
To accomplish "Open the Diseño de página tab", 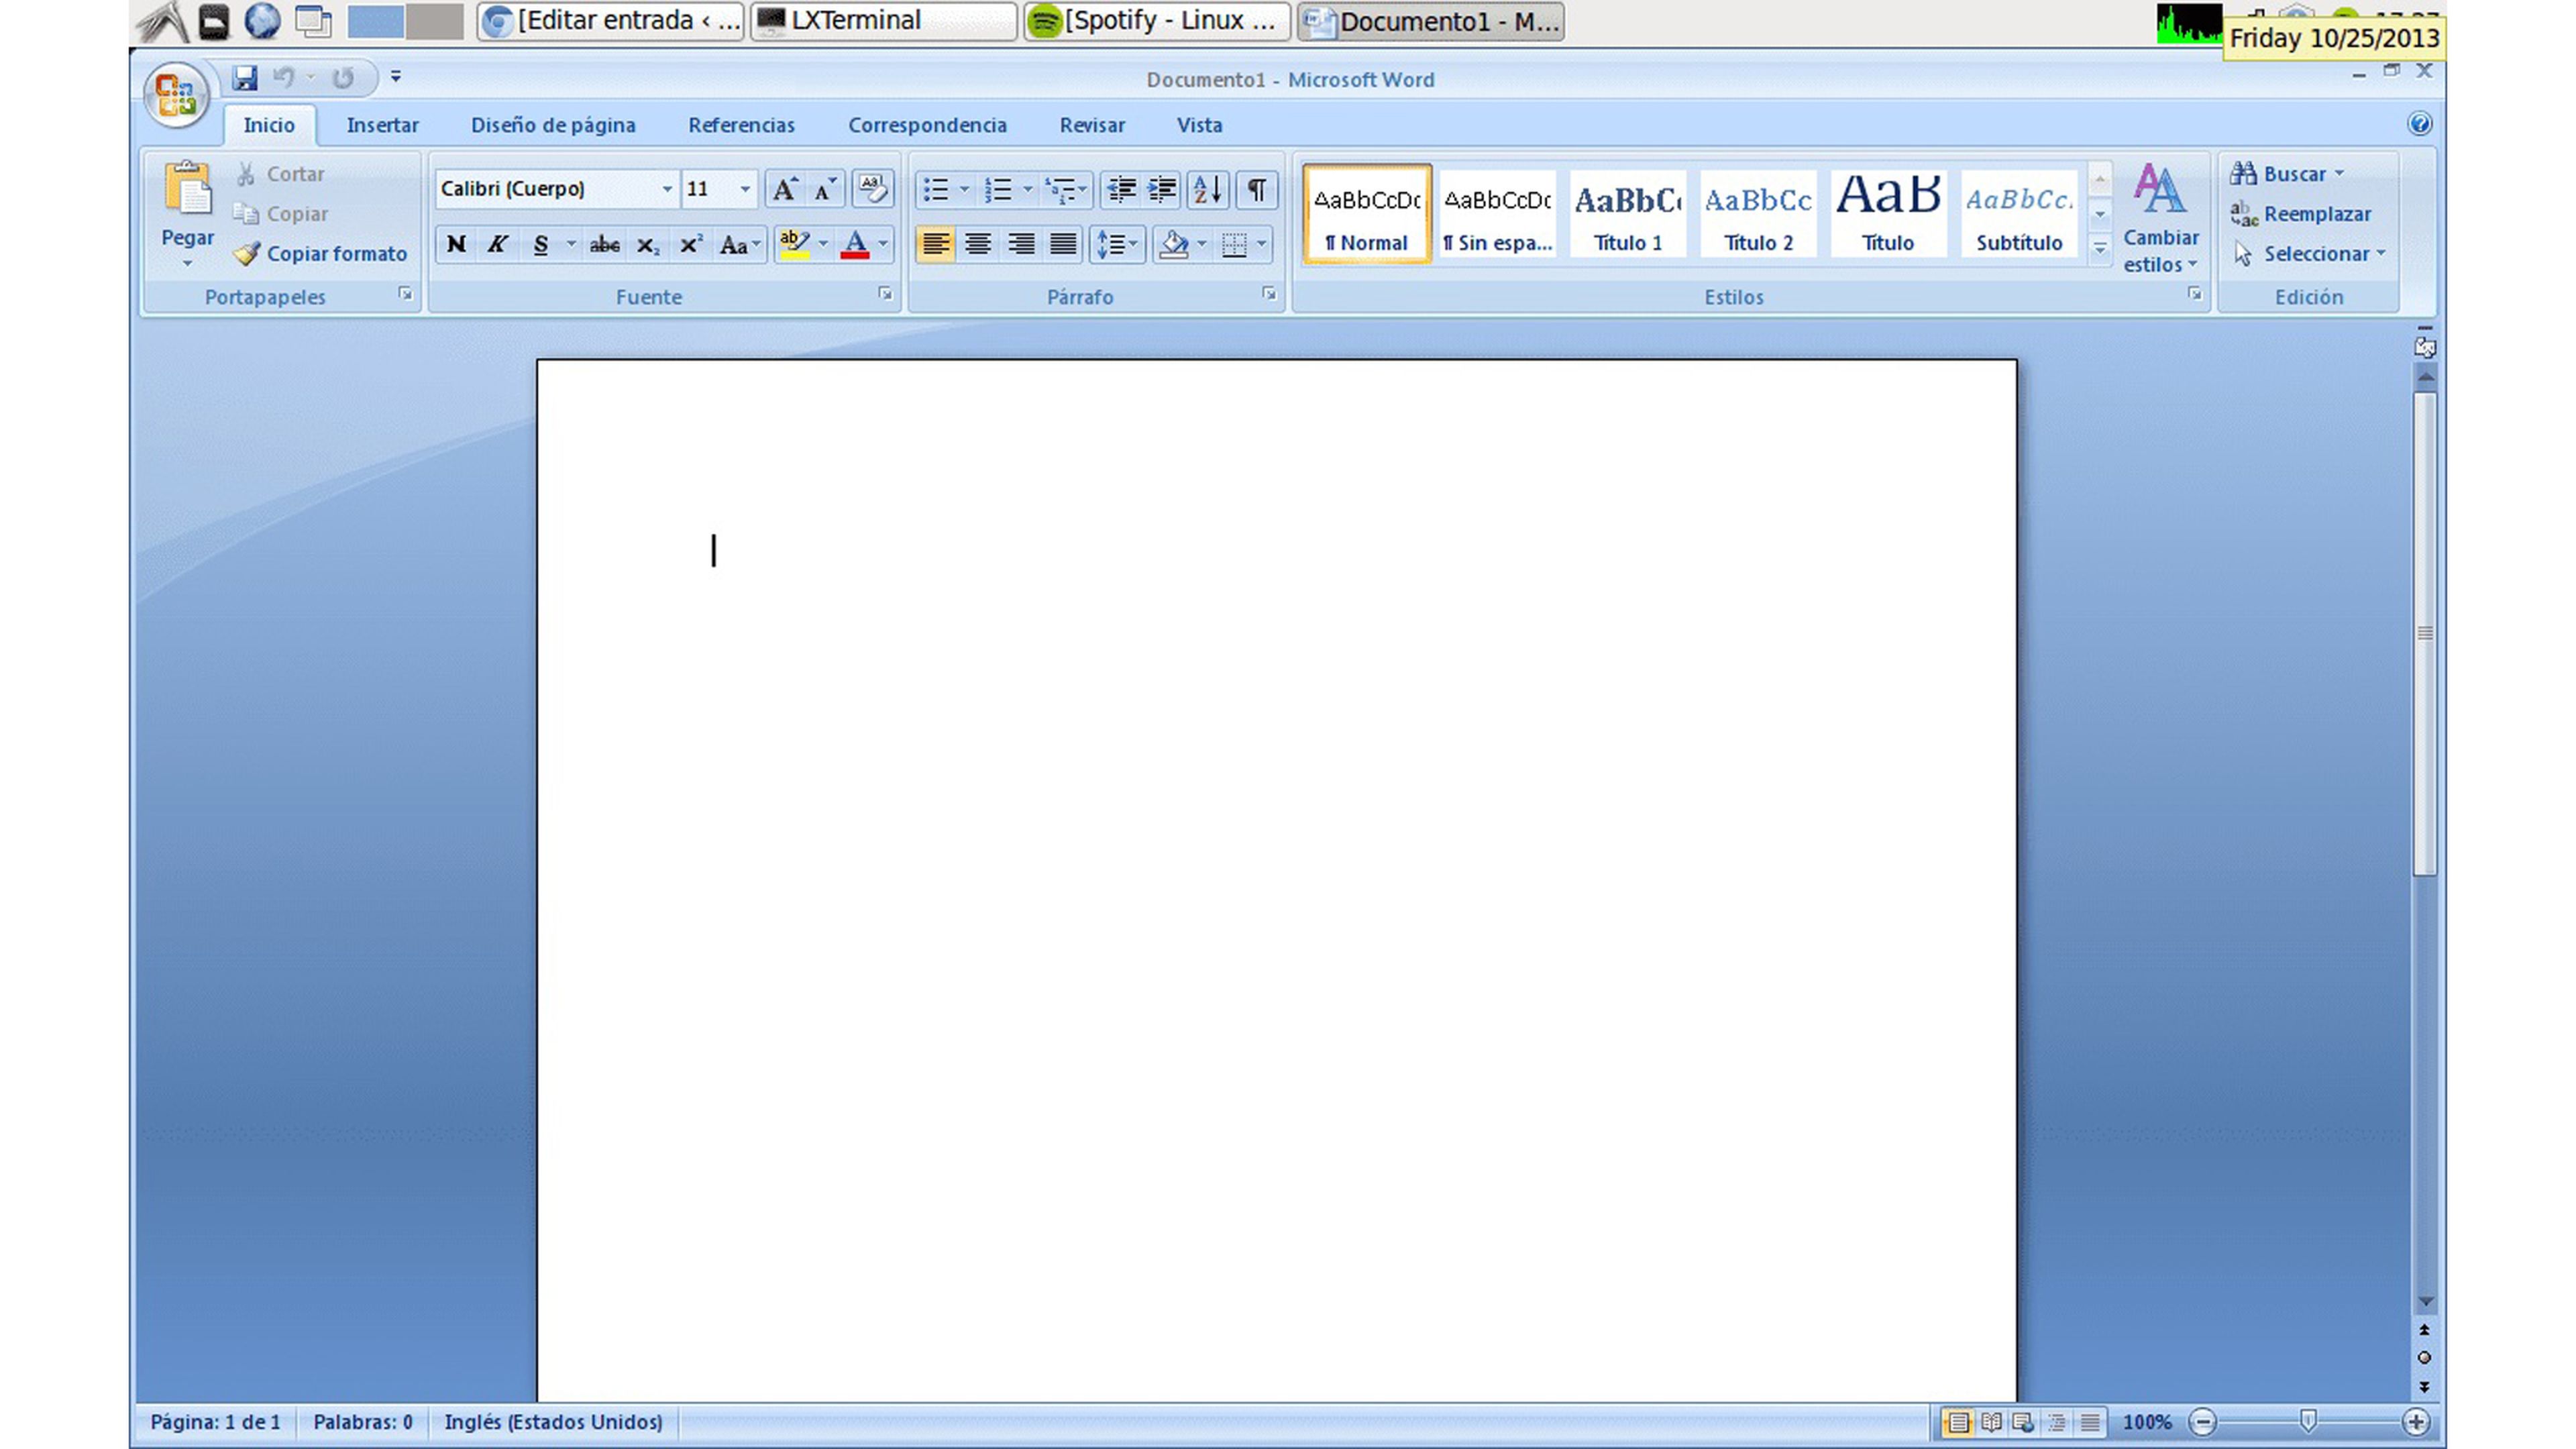I will click(x=553, y=125).
